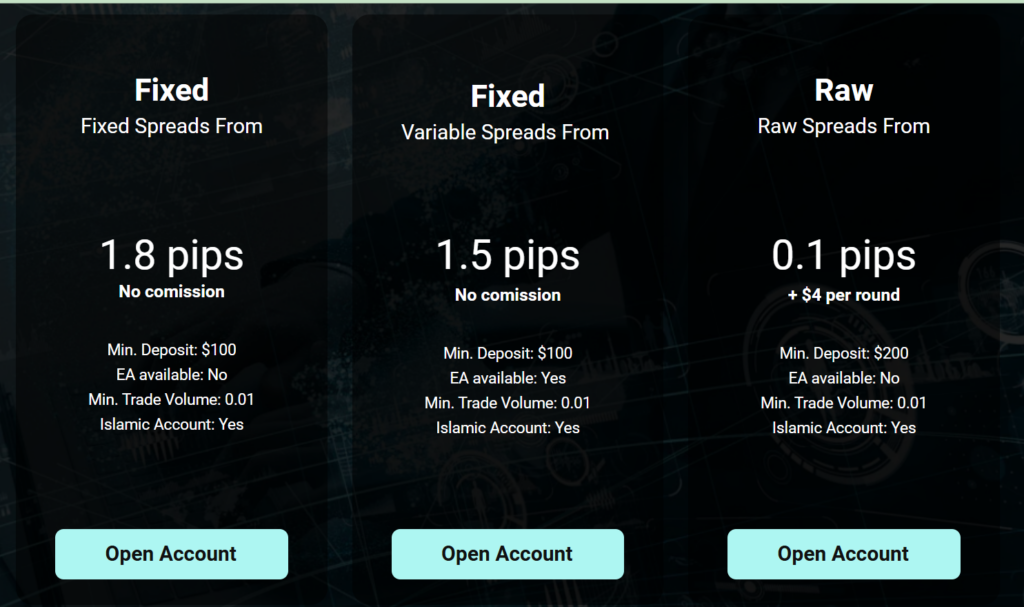
Task: Click 'No comission' under 1.8 pips
Action: (x=171, y=292)
